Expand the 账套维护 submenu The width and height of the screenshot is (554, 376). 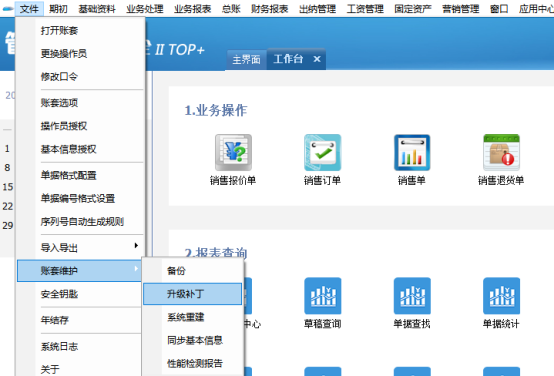[79, 271]
